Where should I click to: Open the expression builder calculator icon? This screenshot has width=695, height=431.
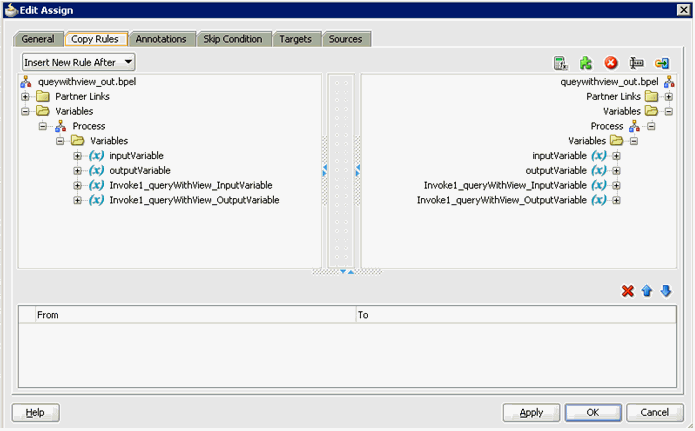(561, 63)
